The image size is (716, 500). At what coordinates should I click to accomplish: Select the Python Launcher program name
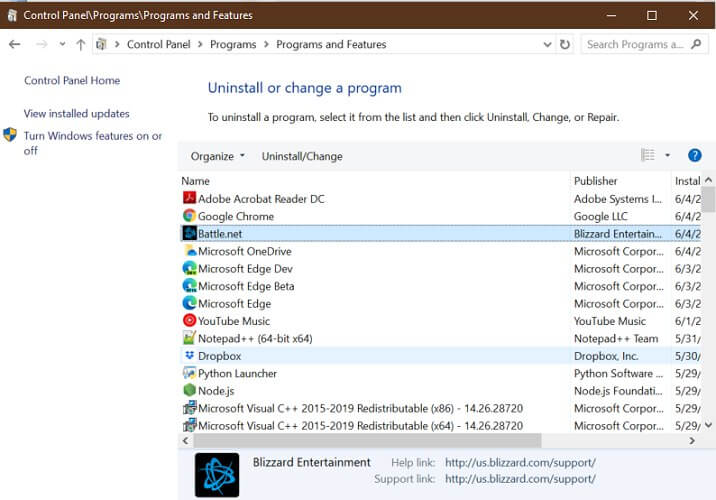coord(237,374)
